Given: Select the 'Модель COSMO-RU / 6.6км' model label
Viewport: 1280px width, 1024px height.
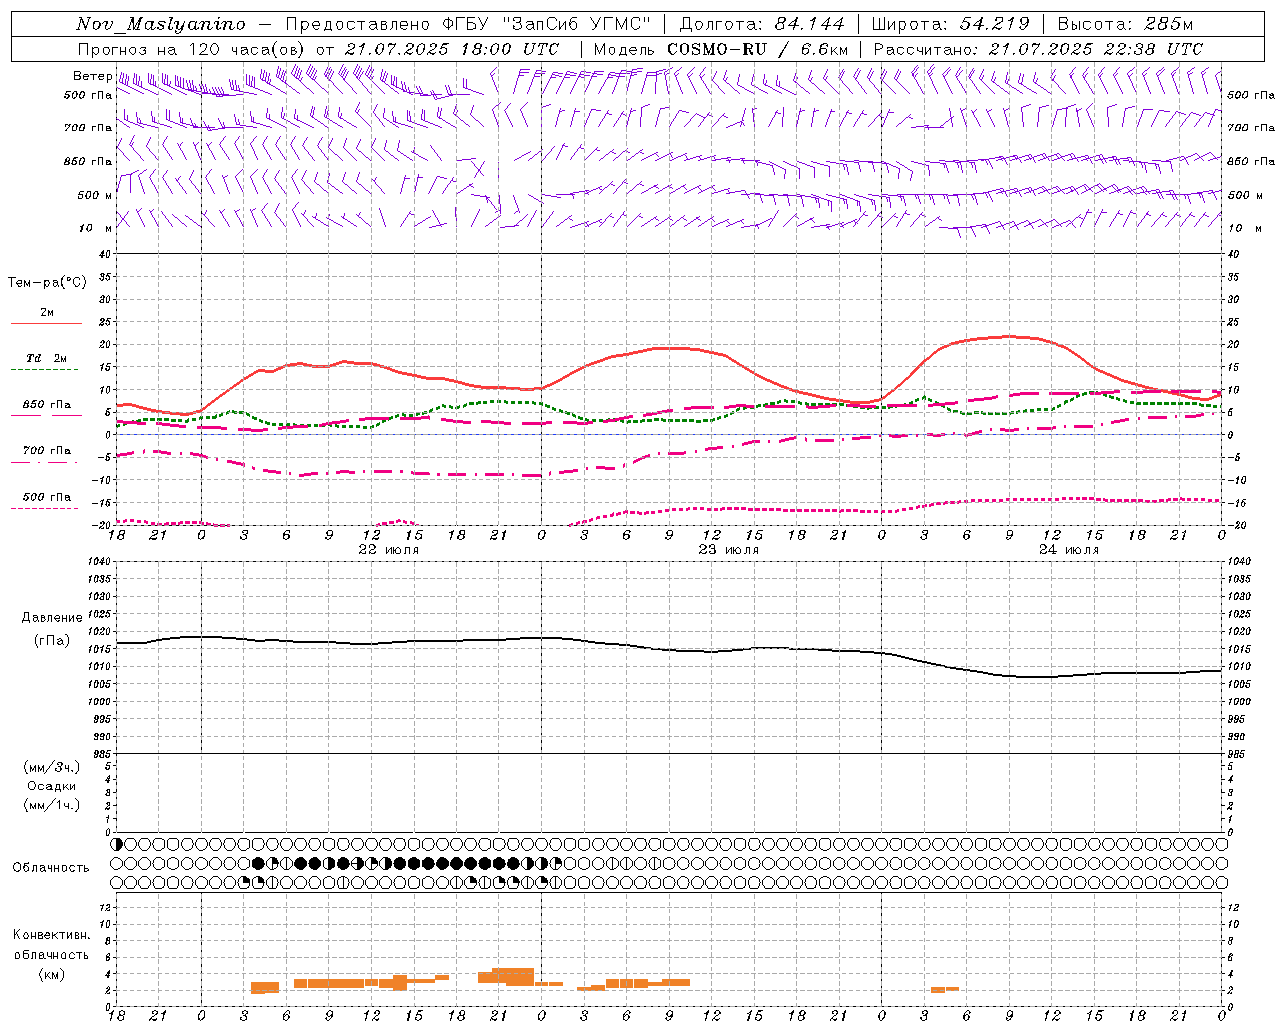Looking at the screenshot, I should [x=721, y=49].
